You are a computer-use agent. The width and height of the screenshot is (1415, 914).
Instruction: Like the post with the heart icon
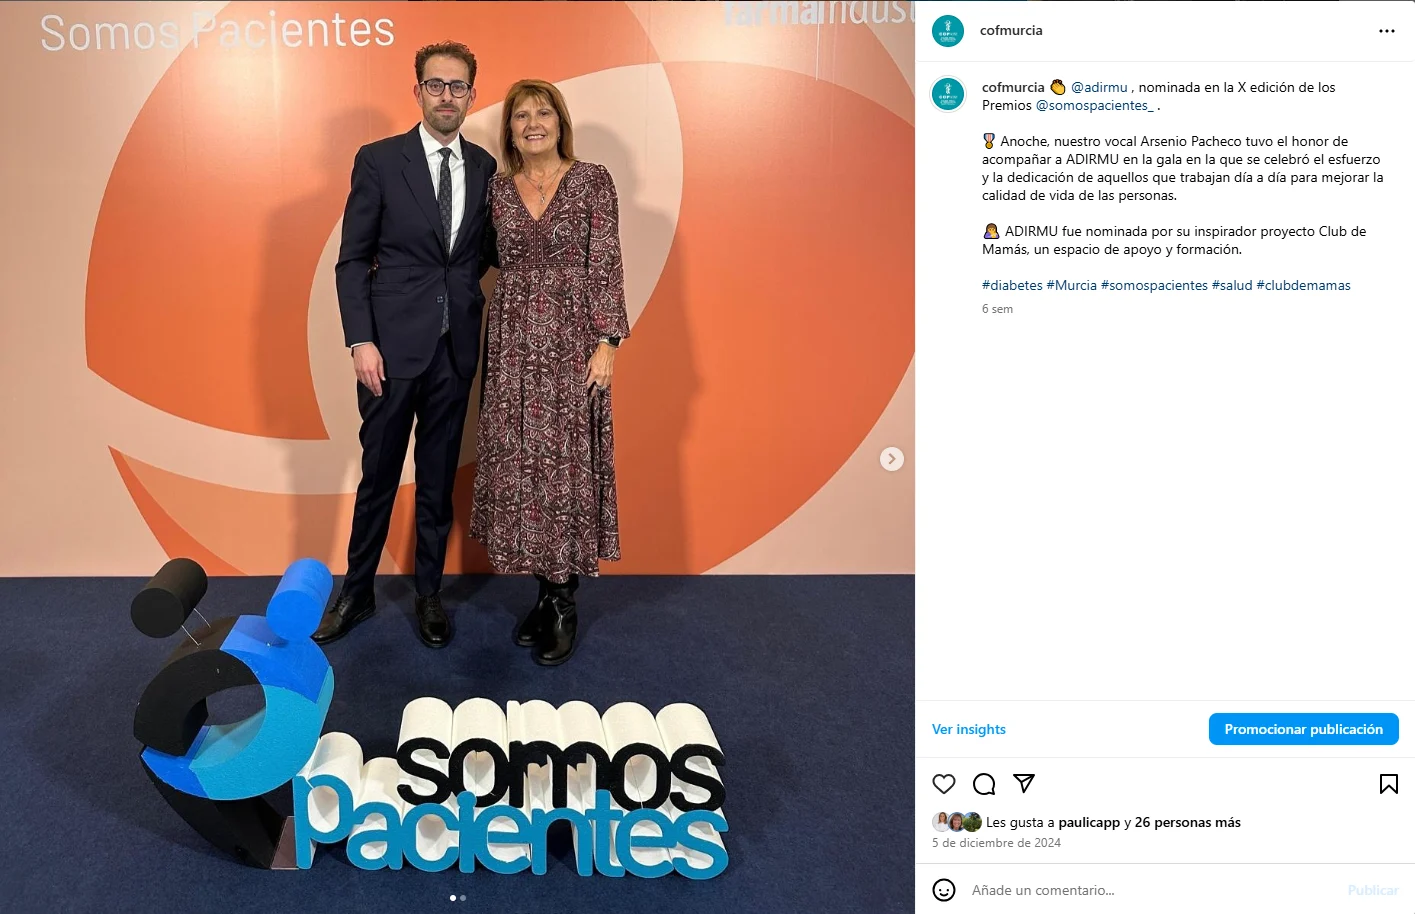(944, 784)
